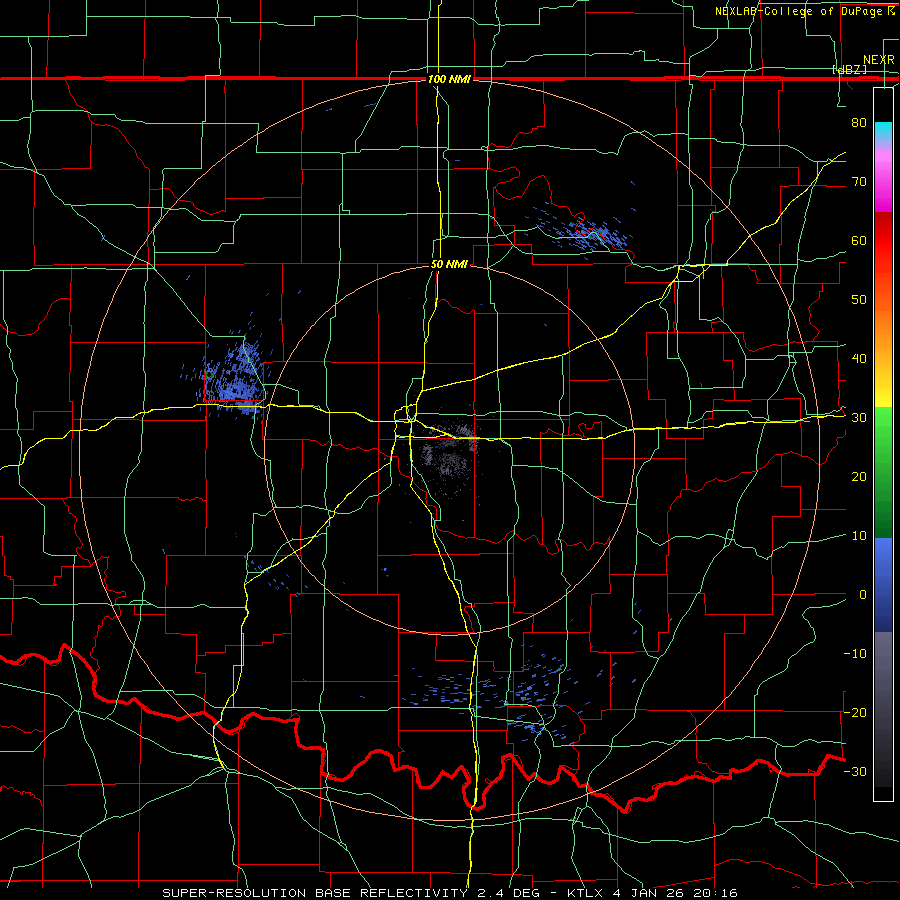Pick the magenta-pink segment of color bar
This screenshot has height=900, width=900.
[883, 178]
